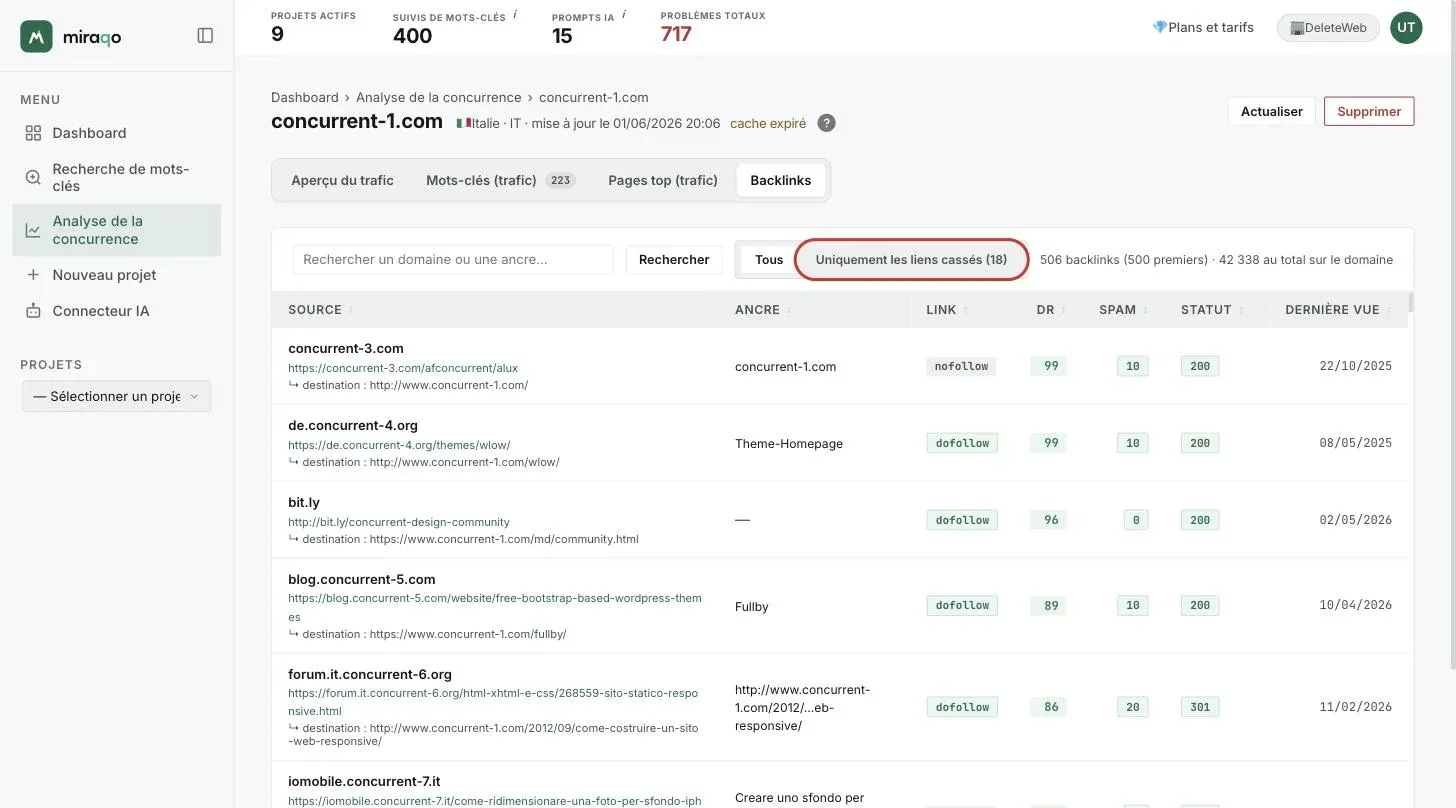
Task: Go to Dashboard breadcrumb link
Action: click(305, 97)
